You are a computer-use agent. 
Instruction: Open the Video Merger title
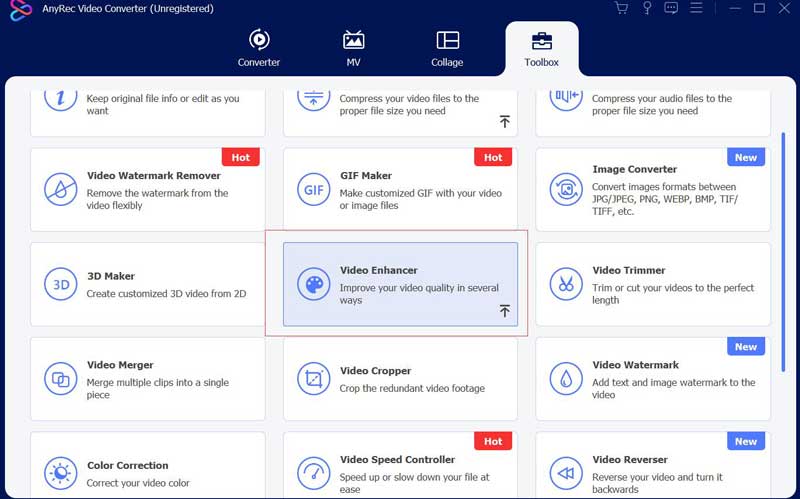[x=120, y=365]
